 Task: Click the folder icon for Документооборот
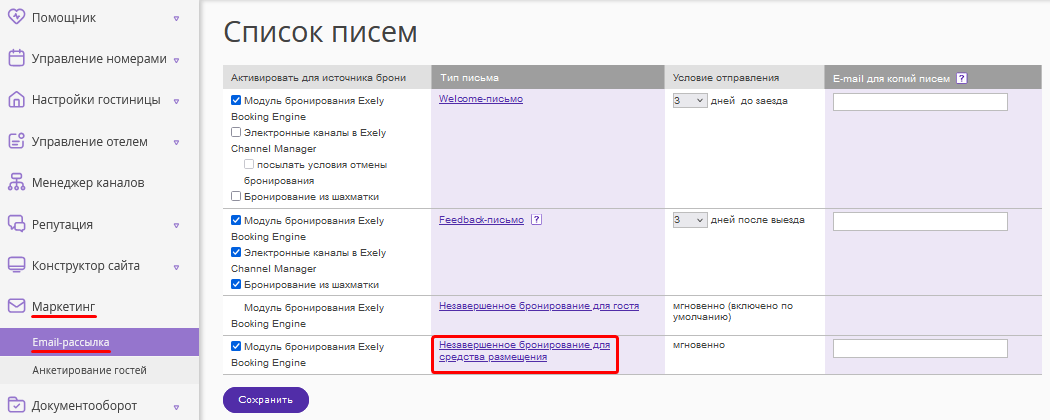pos(16,405)
